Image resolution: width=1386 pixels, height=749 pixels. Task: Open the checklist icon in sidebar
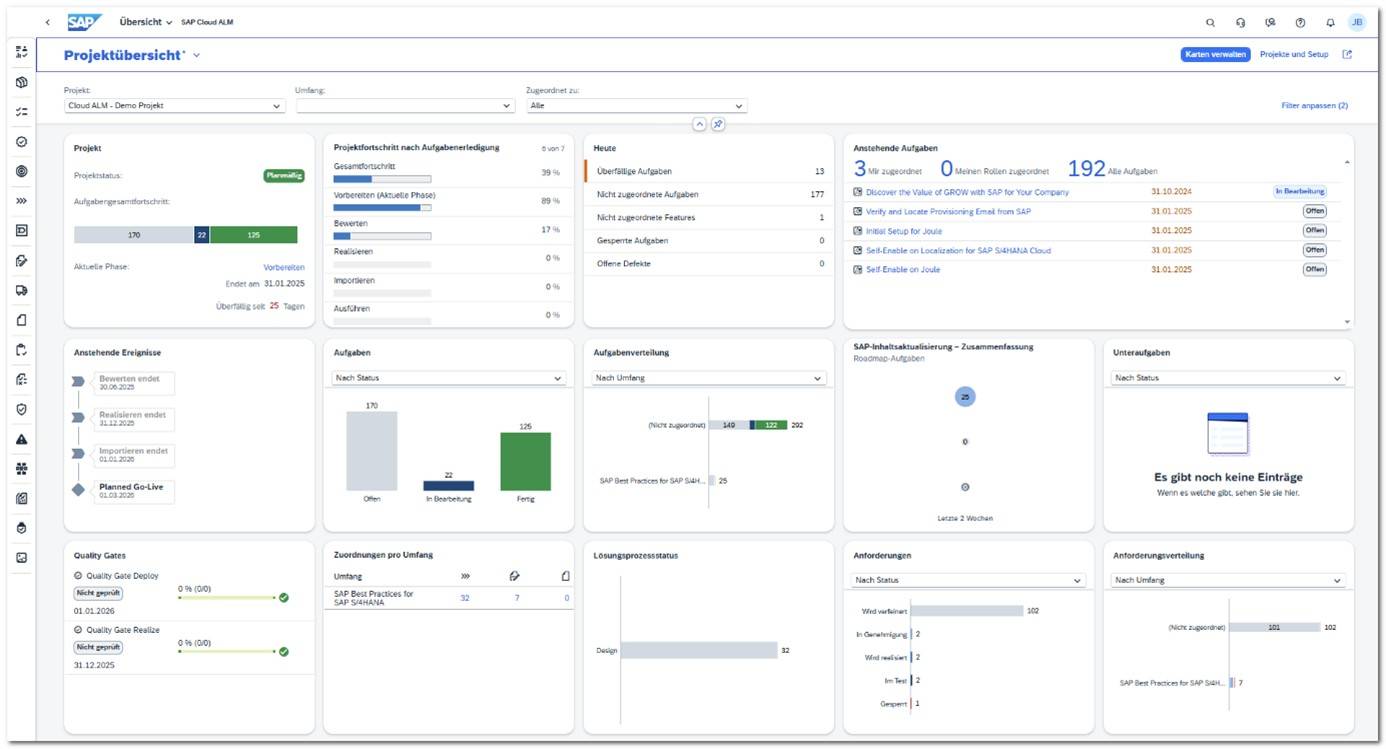coord(21,112)
